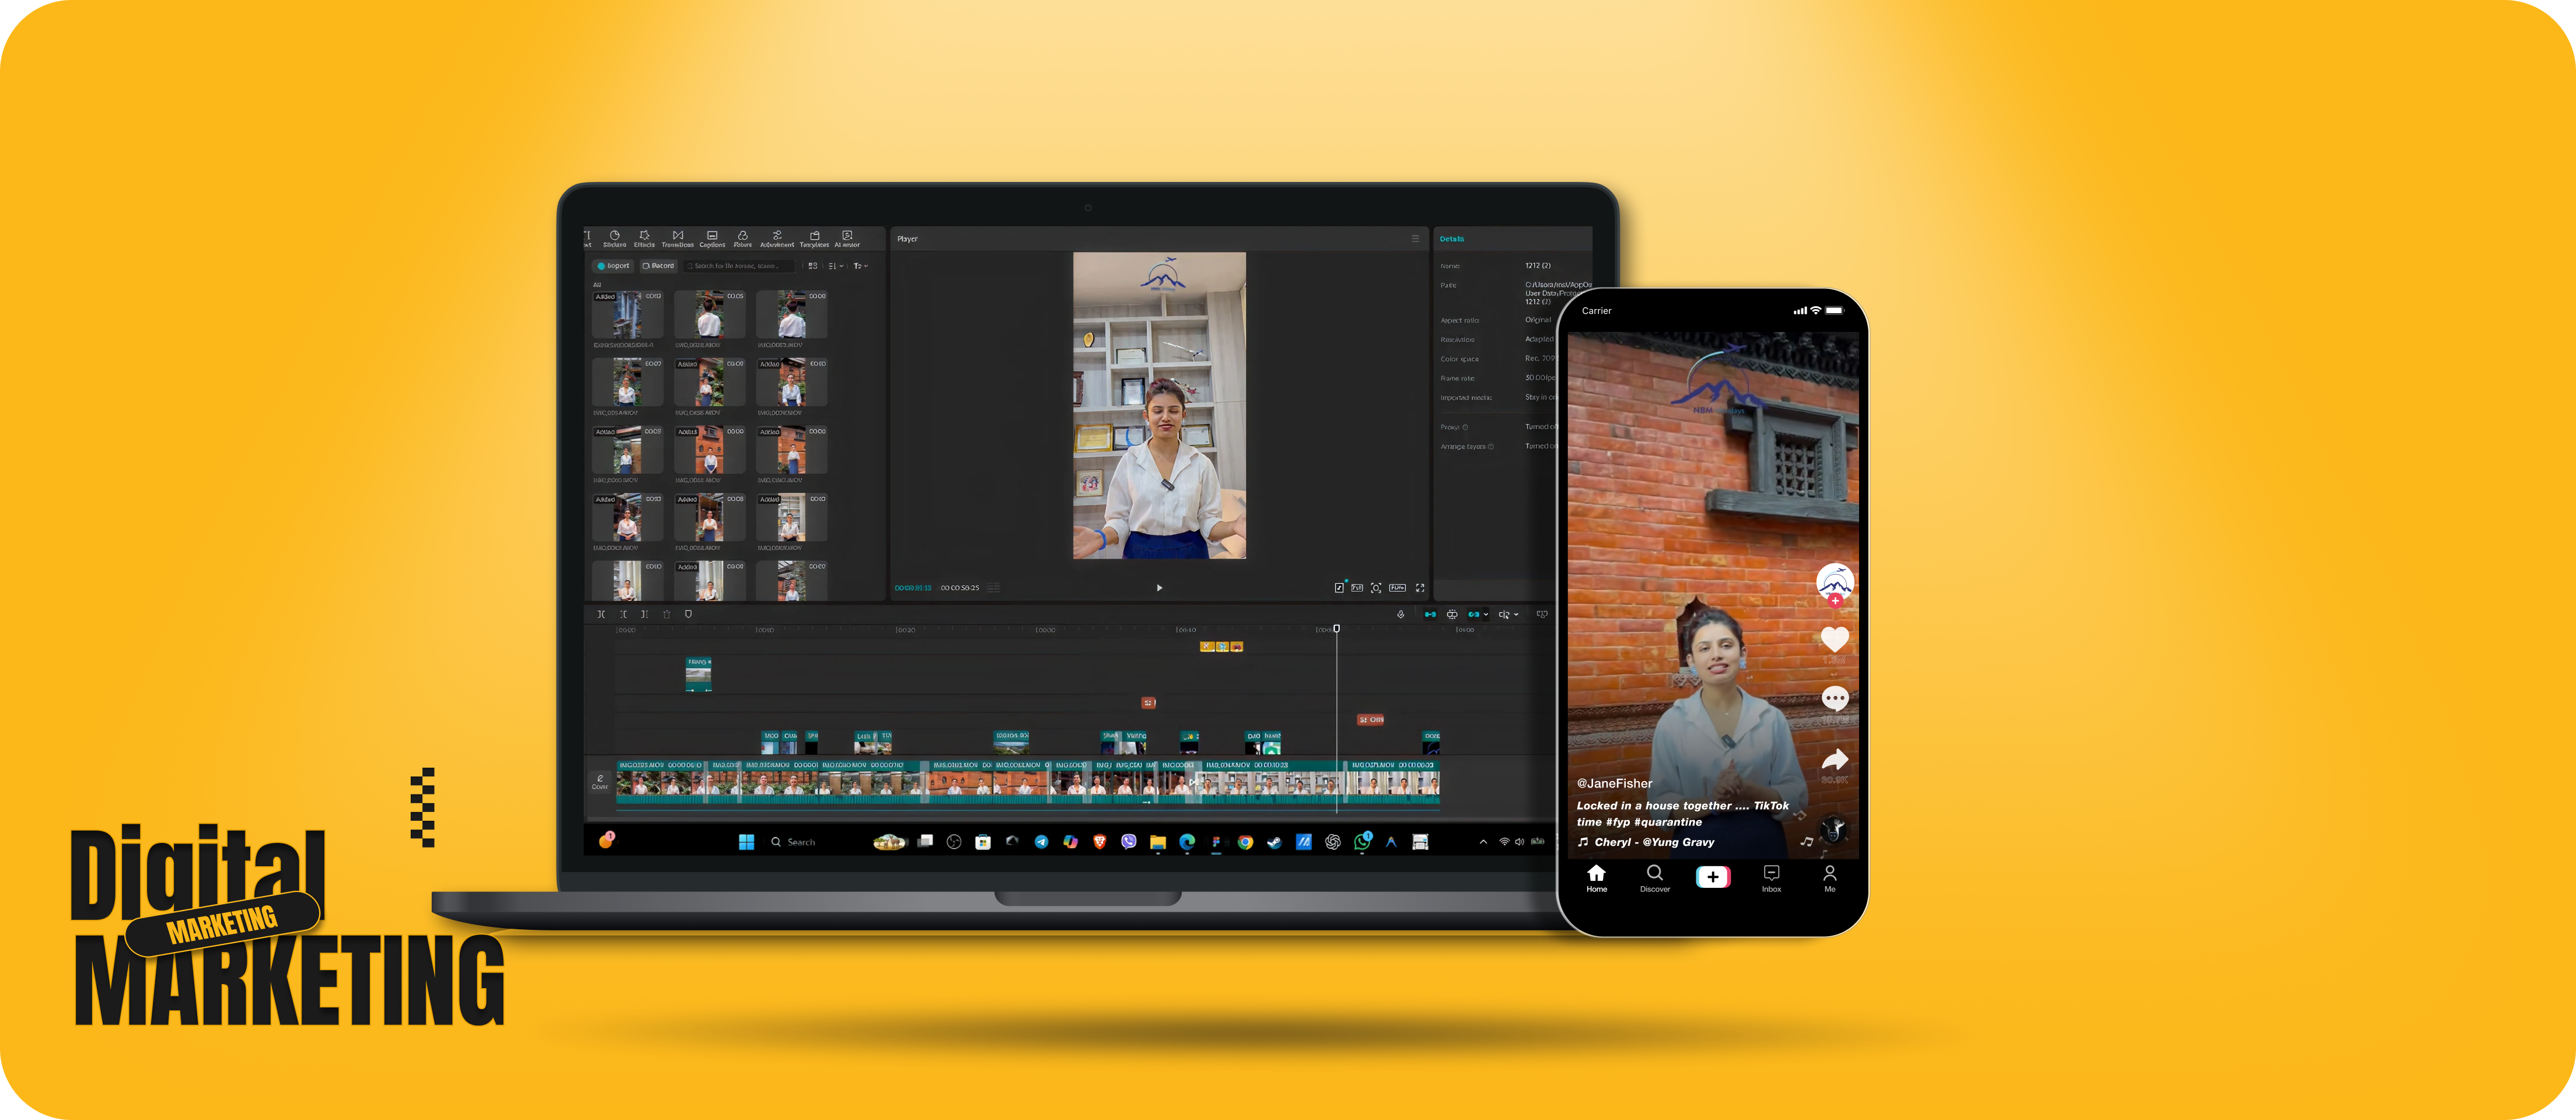This screenshot has width=2576, height=1120.
Task: Open the Adjustment tab
Action: (x=777, y=239)
